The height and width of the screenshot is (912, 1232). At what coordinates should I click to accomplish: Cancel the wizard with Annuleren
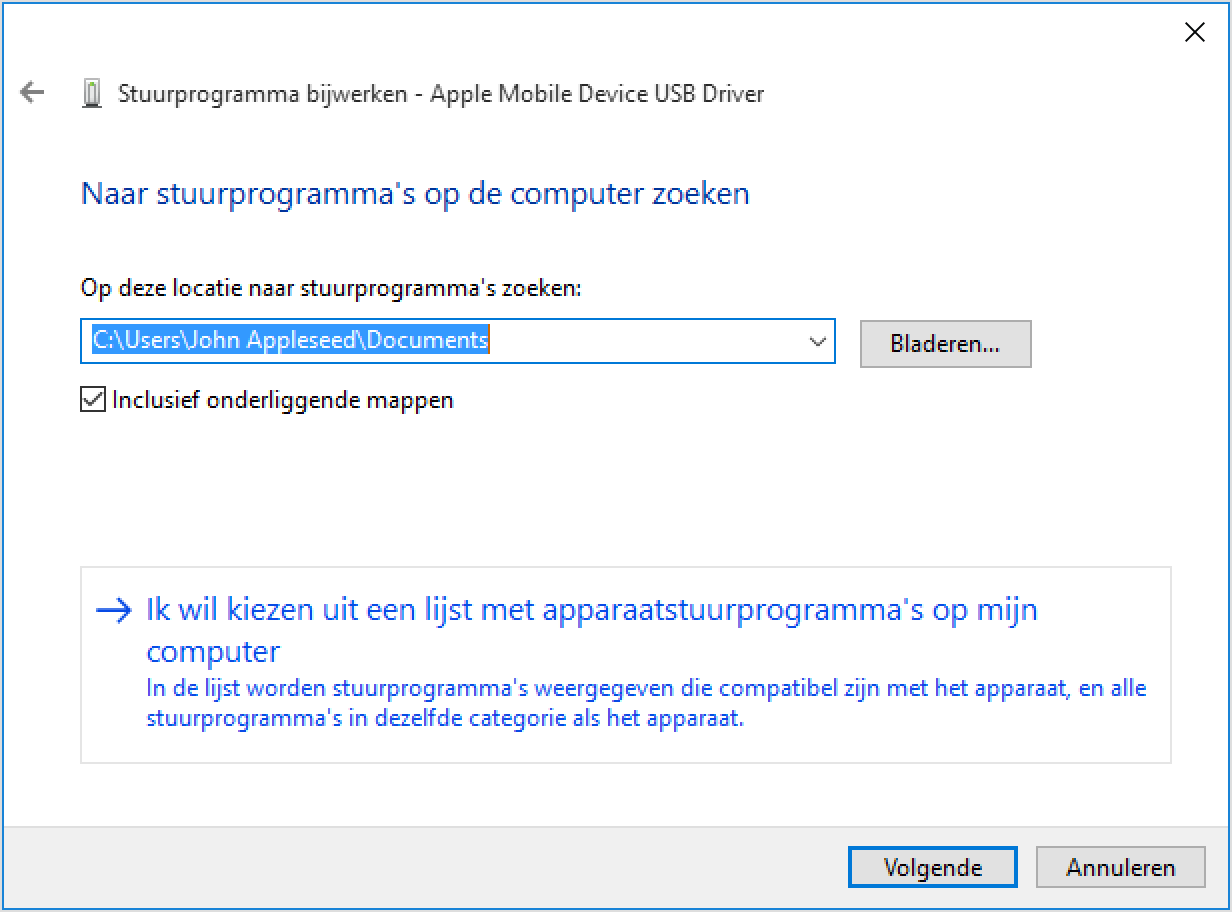tap(1120, 868)
